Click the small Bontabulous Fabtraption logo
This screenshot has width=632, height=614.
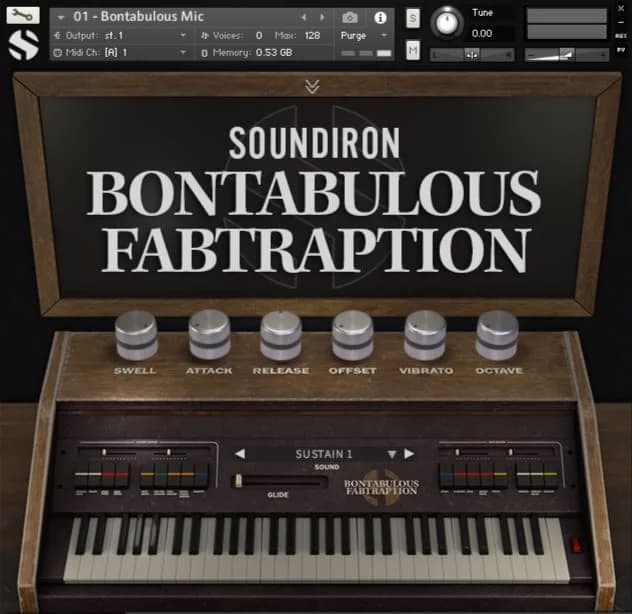381,487
